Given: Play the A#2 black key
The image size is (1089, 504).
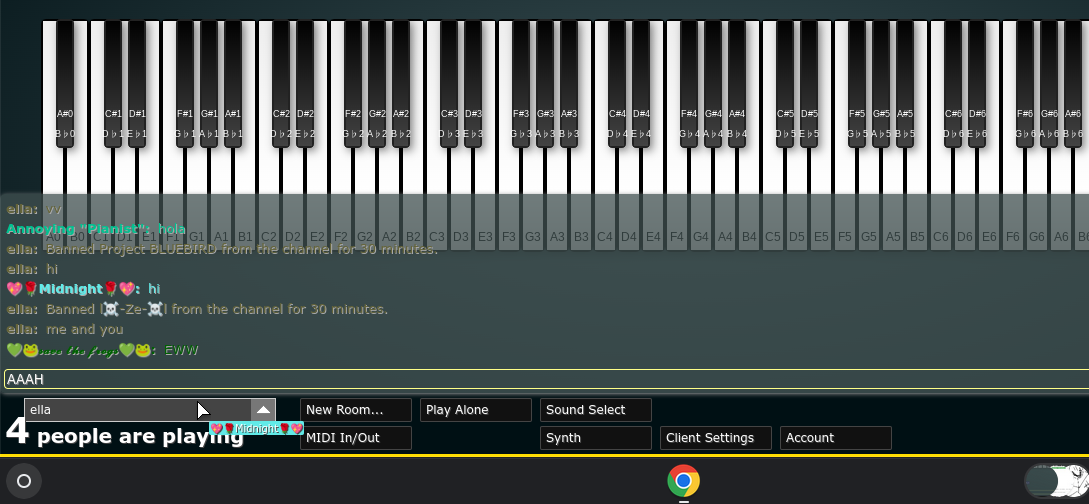Looking at the screenshot, I should tap(401, 83).
